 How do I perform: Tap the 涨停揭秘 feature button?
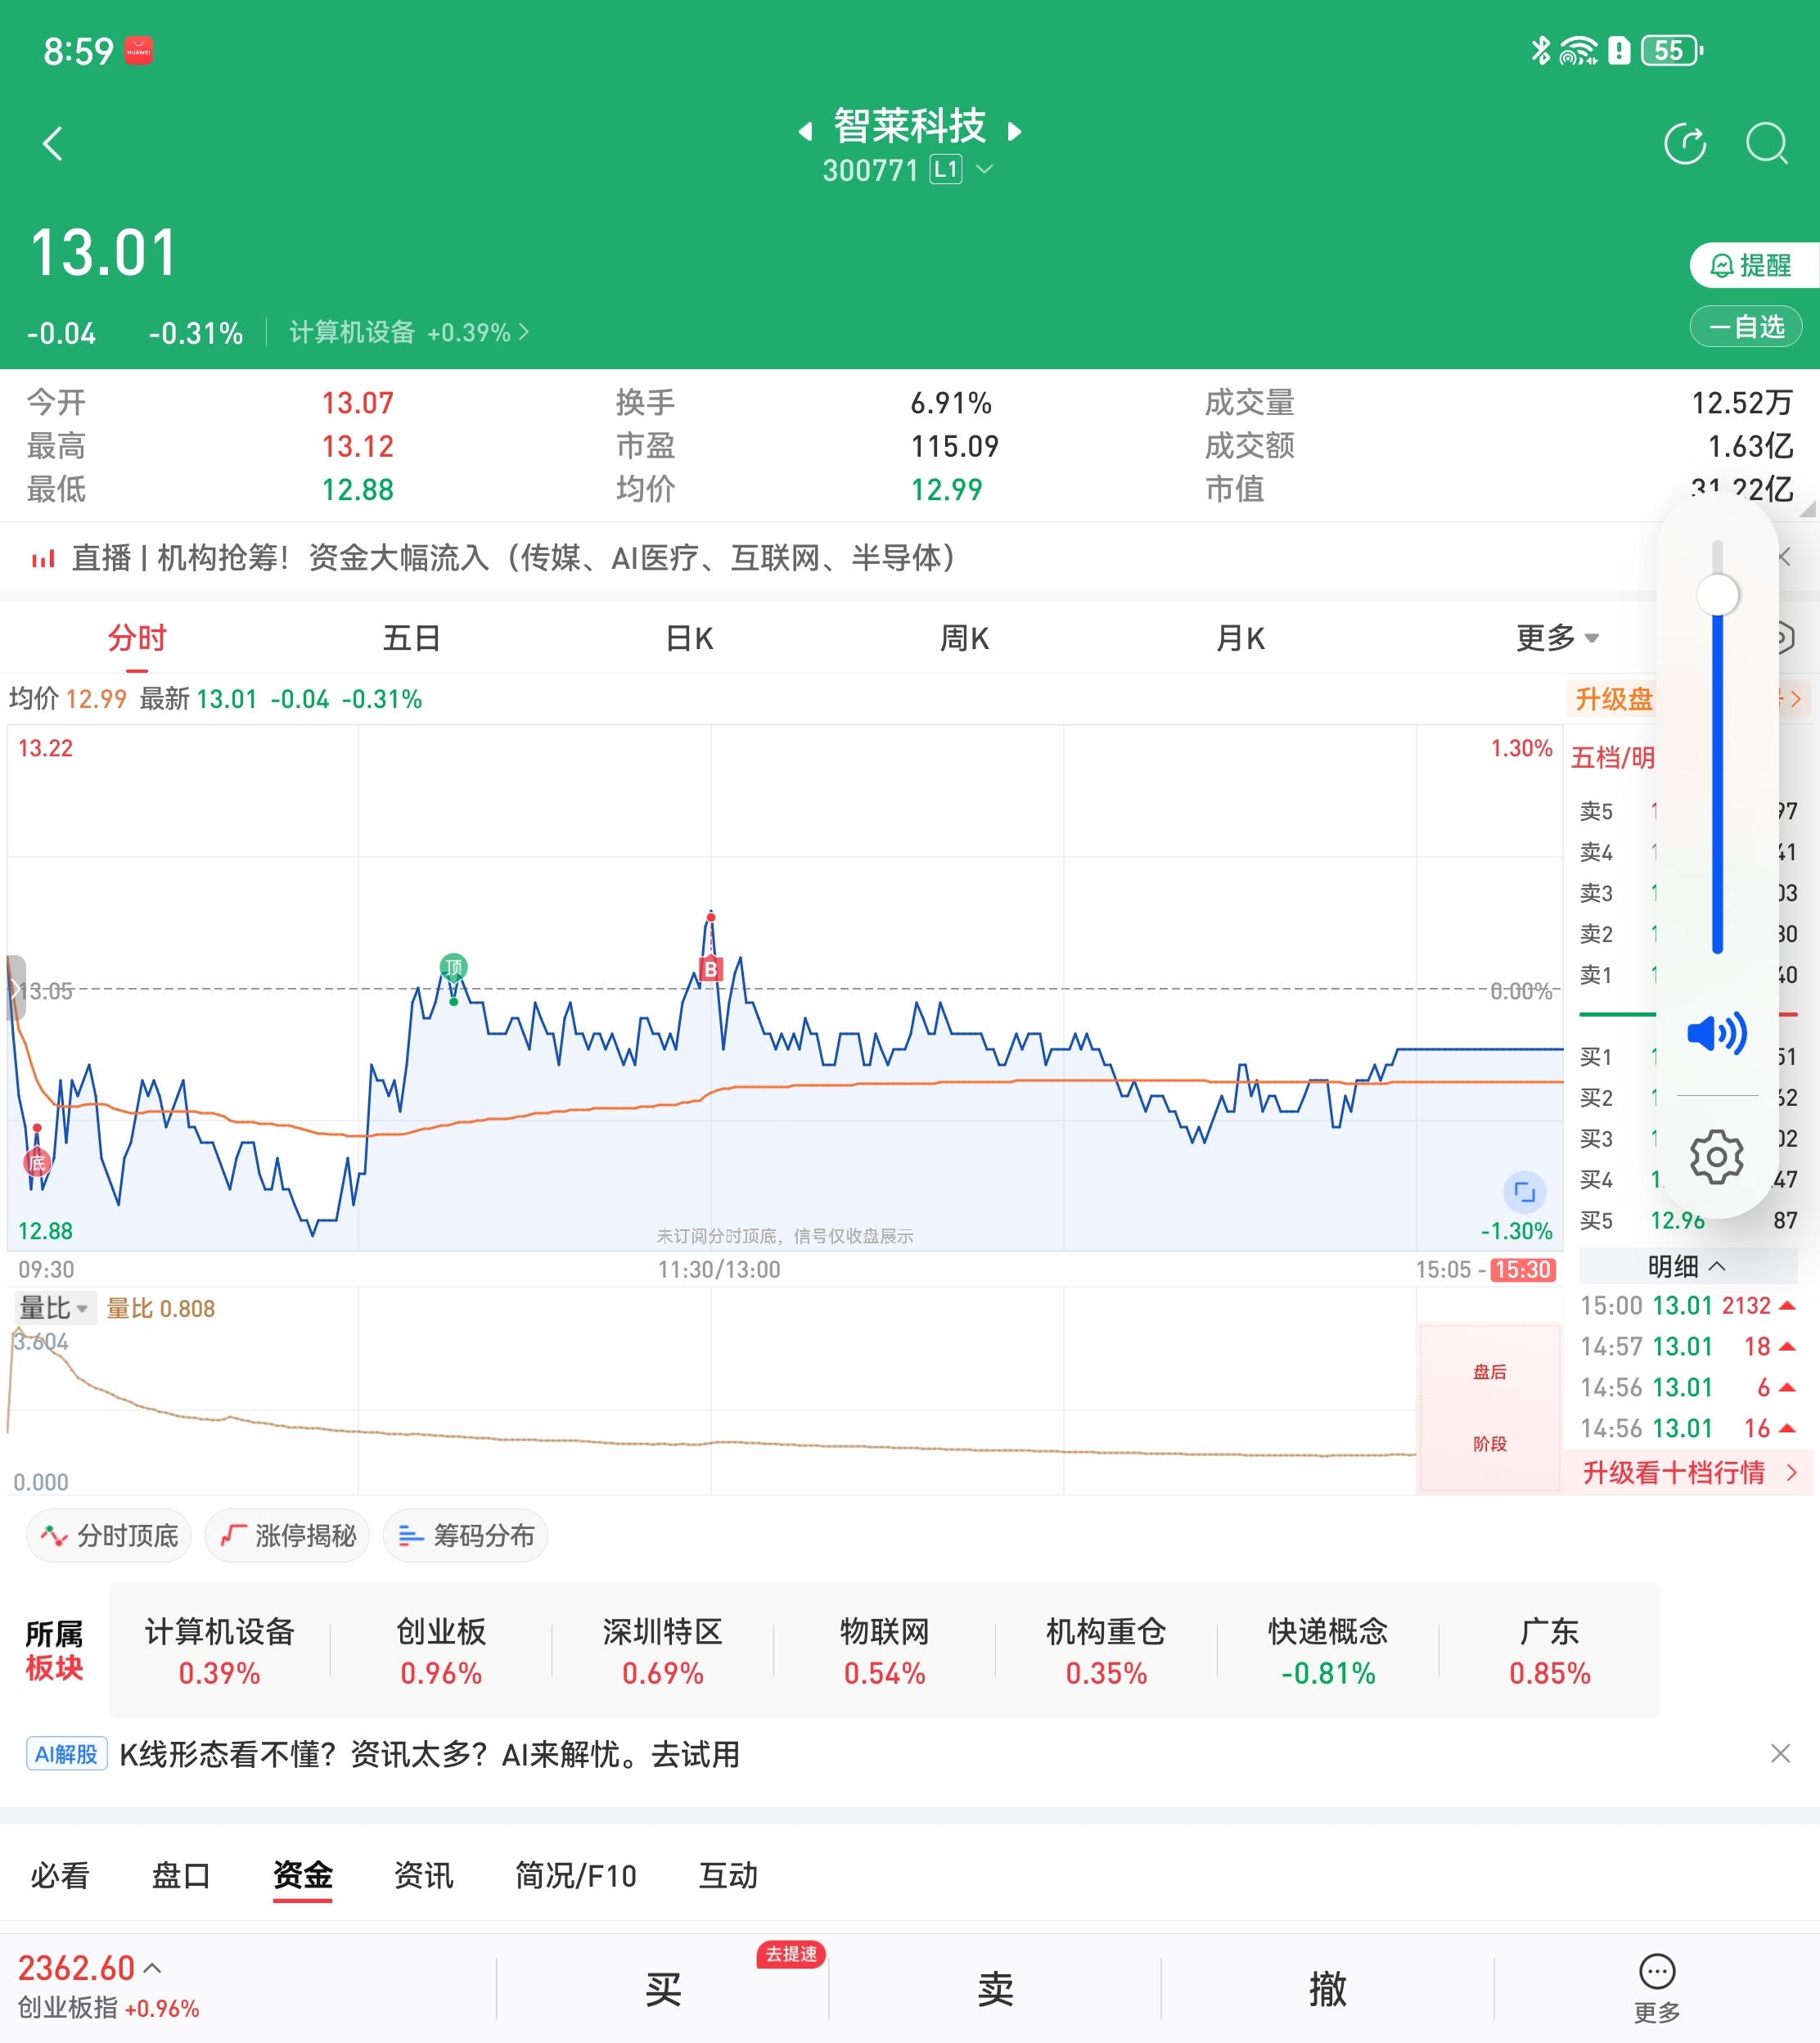coord(287,1535)
